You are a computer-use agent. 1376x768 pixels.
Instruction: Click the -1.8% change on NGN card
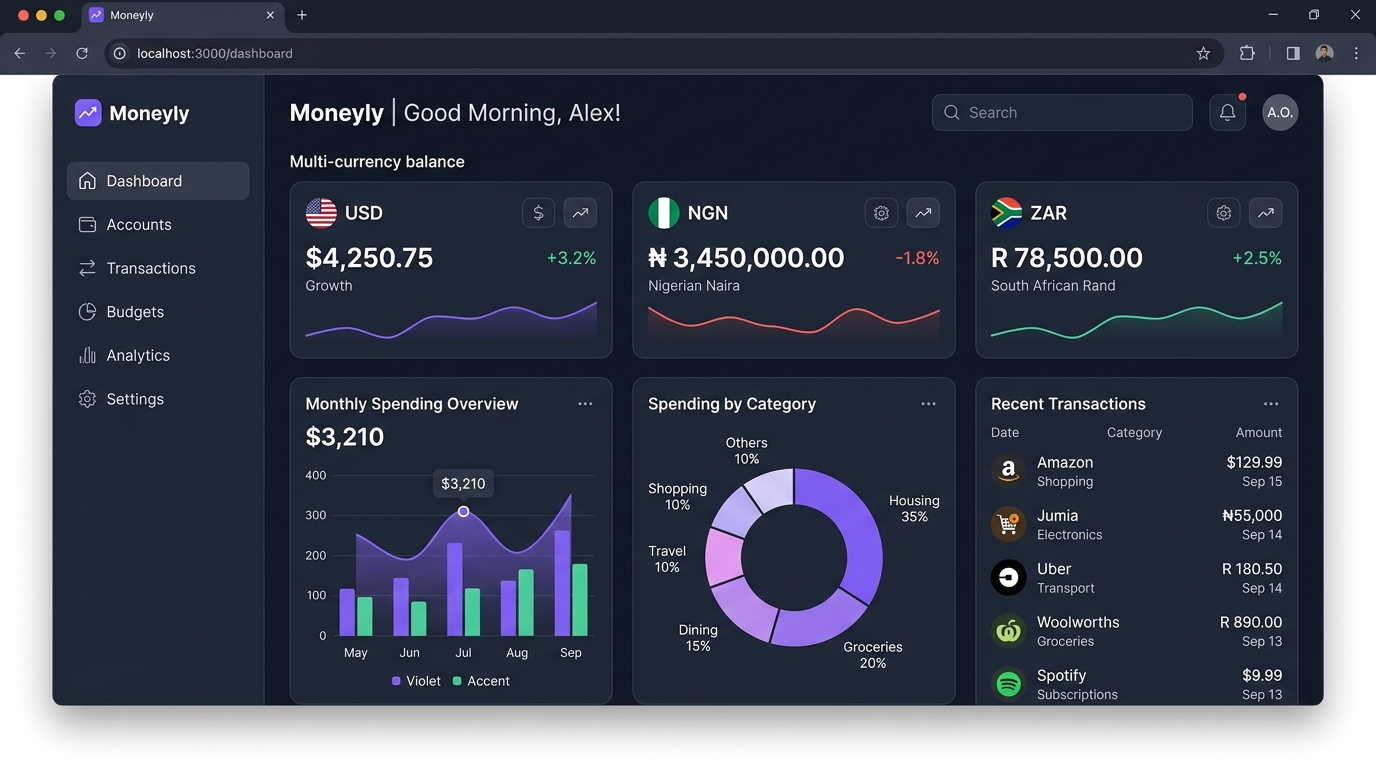(917, 258)
